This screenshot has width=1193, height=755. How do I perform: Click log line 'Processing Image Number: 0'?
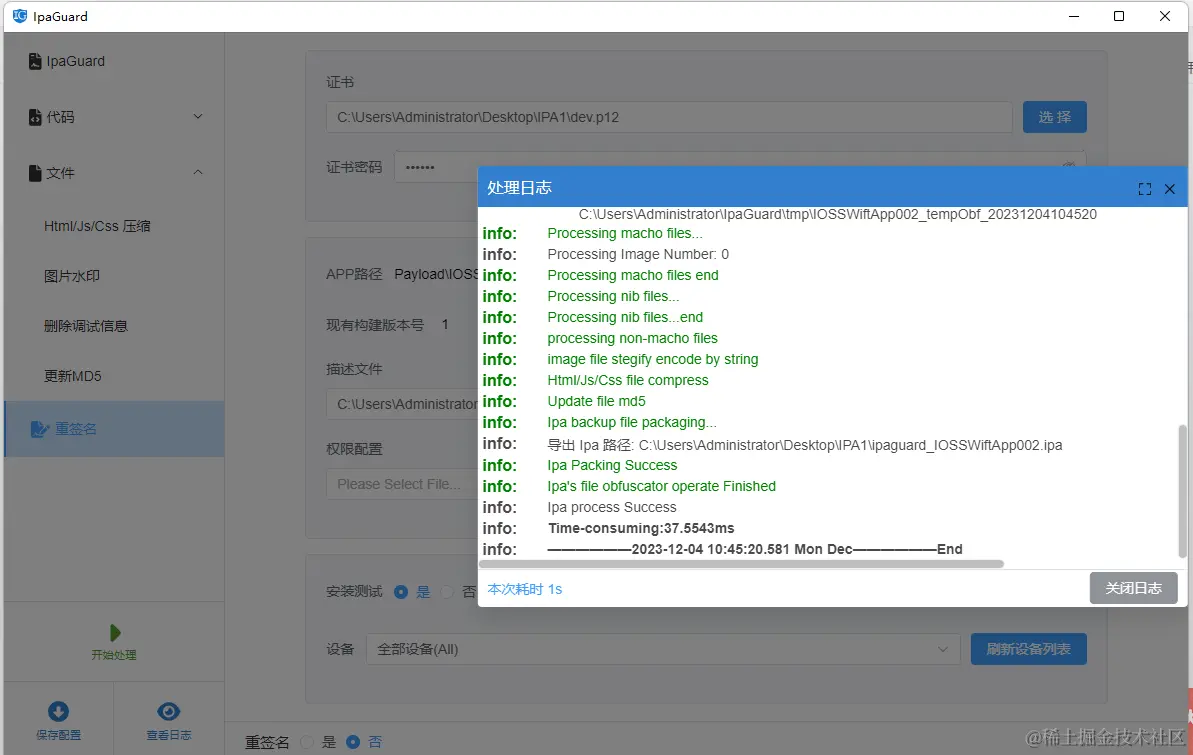638,254
